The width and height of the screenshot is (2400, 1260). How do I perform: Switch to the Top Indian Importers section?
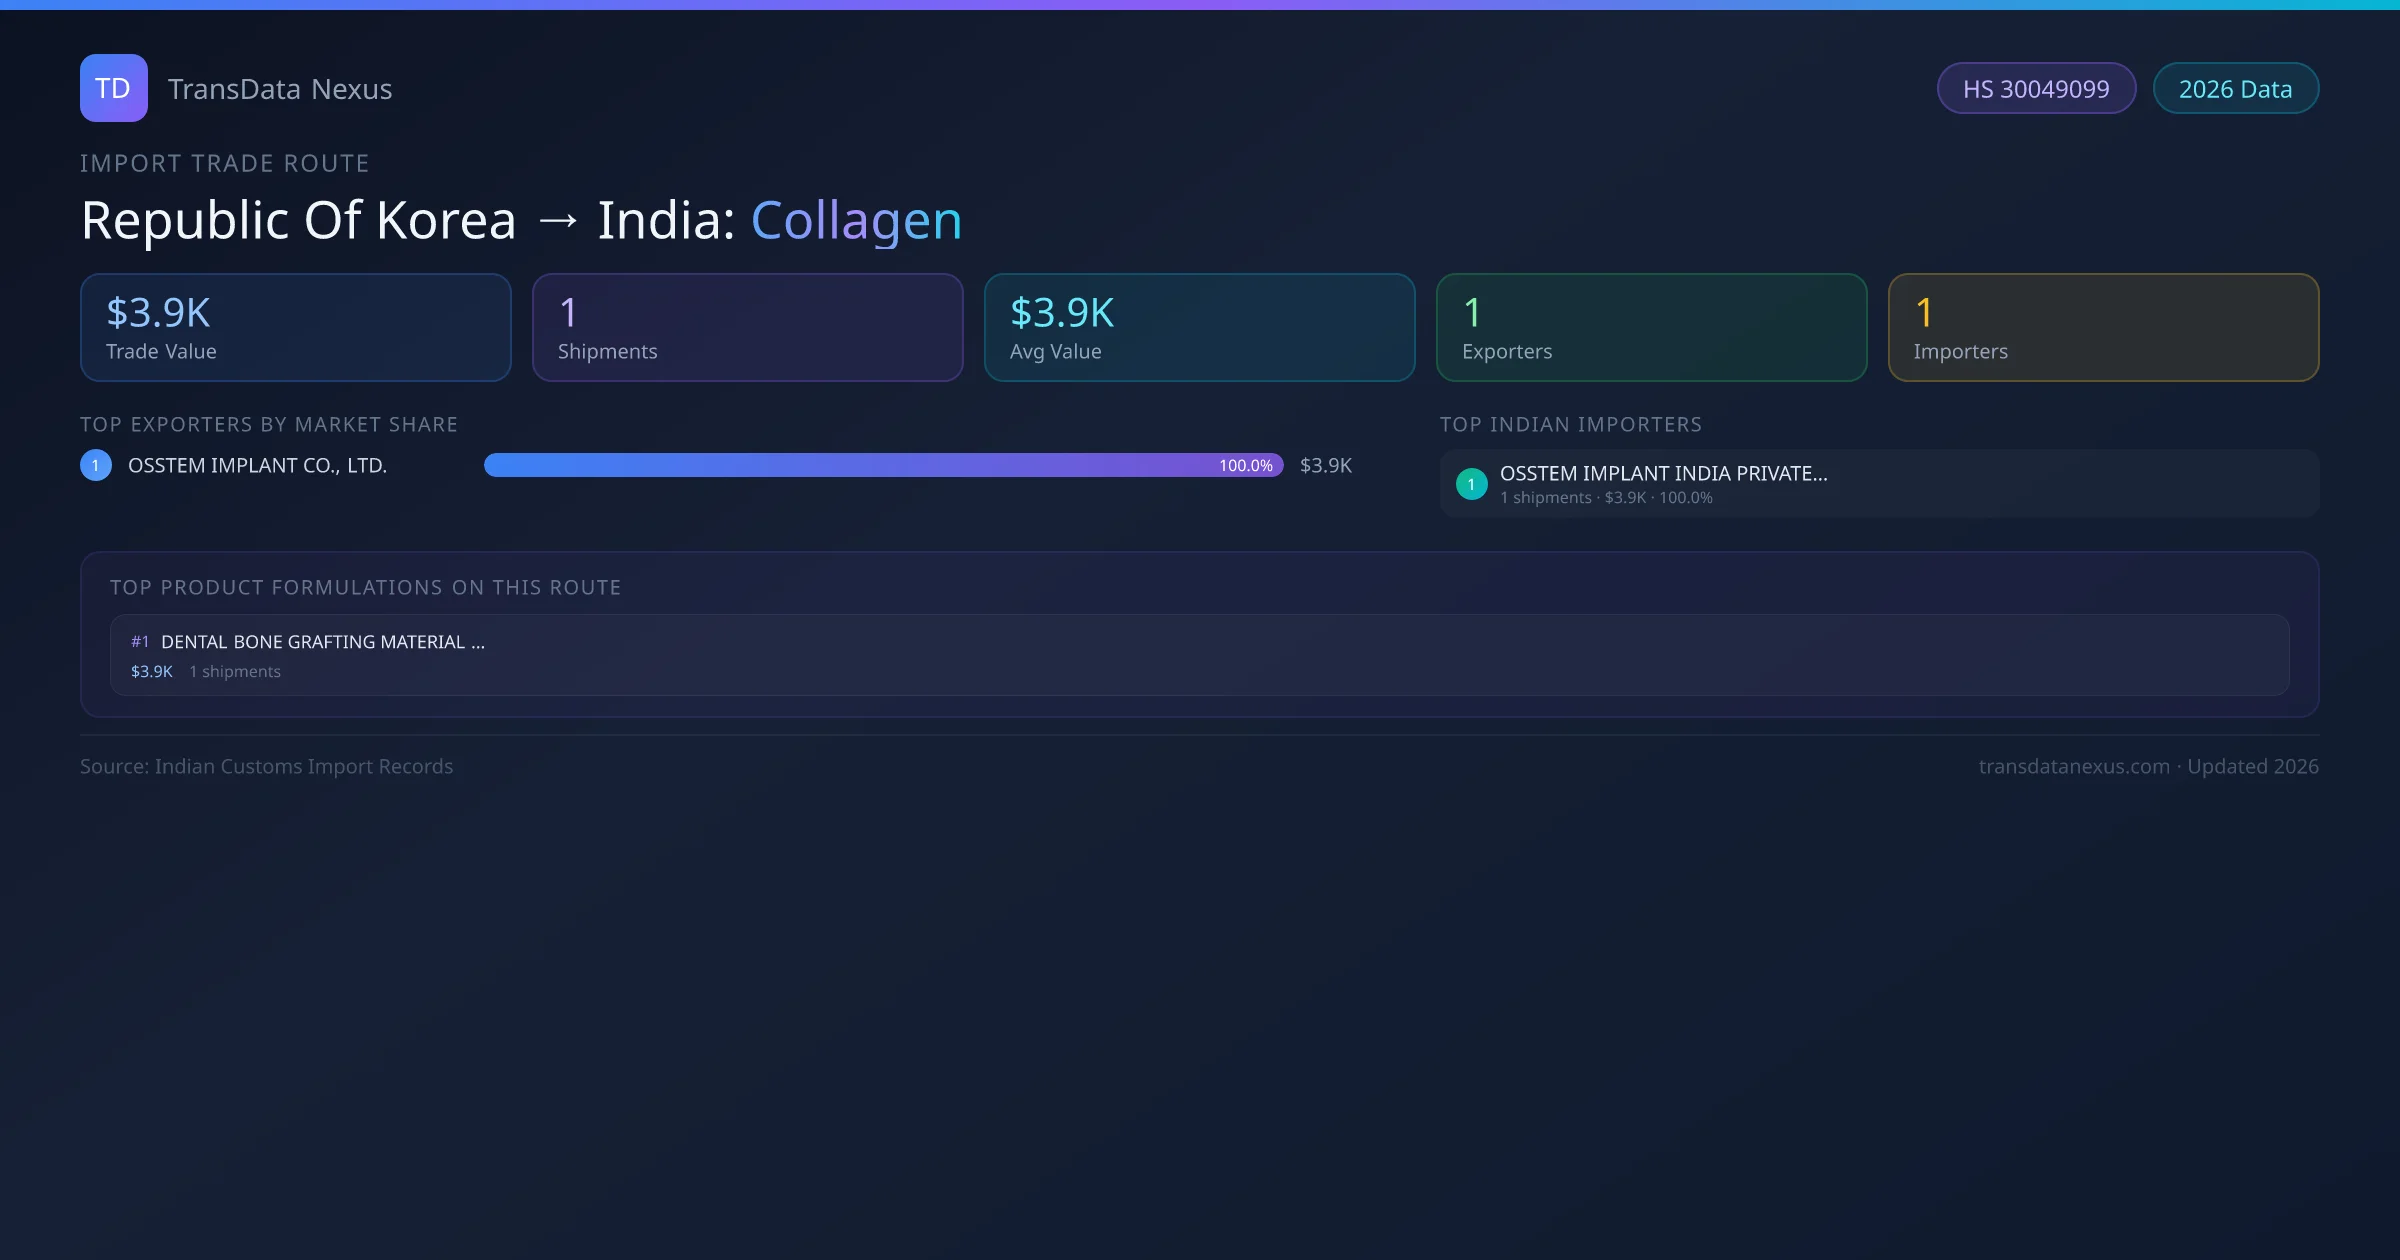coord(1571,424)
